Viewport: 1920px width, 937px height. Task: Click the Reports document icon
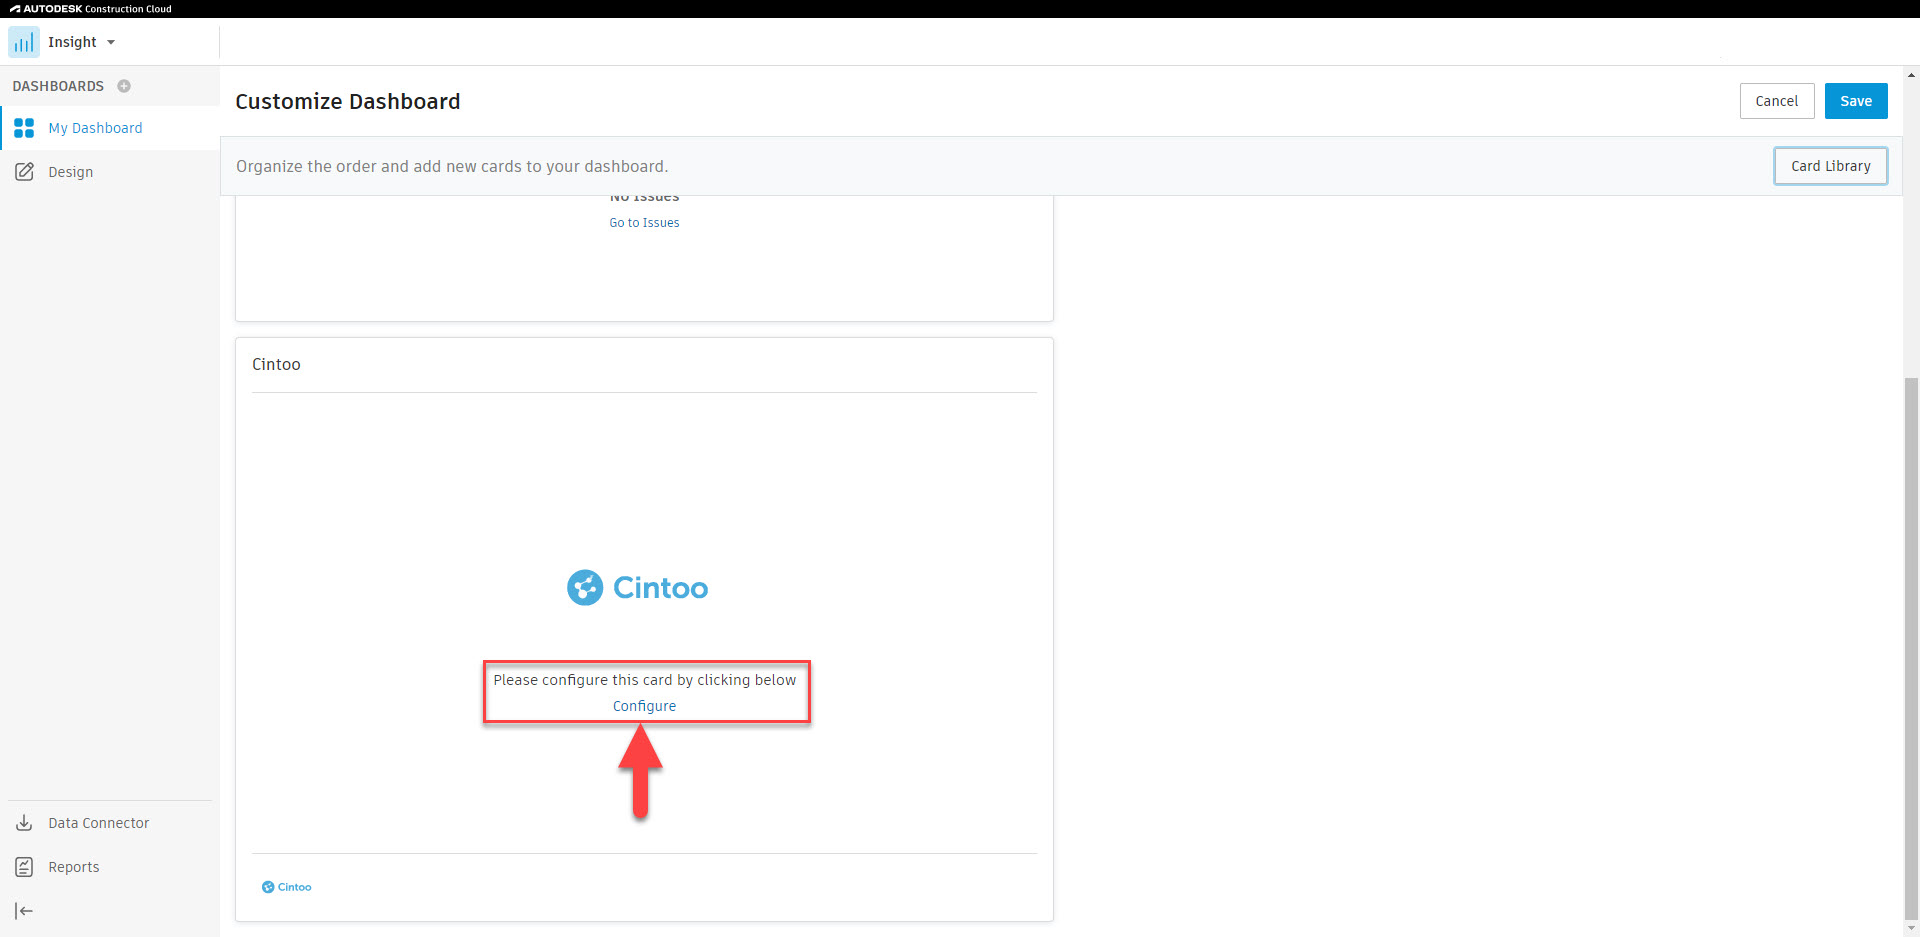[24, 867]
